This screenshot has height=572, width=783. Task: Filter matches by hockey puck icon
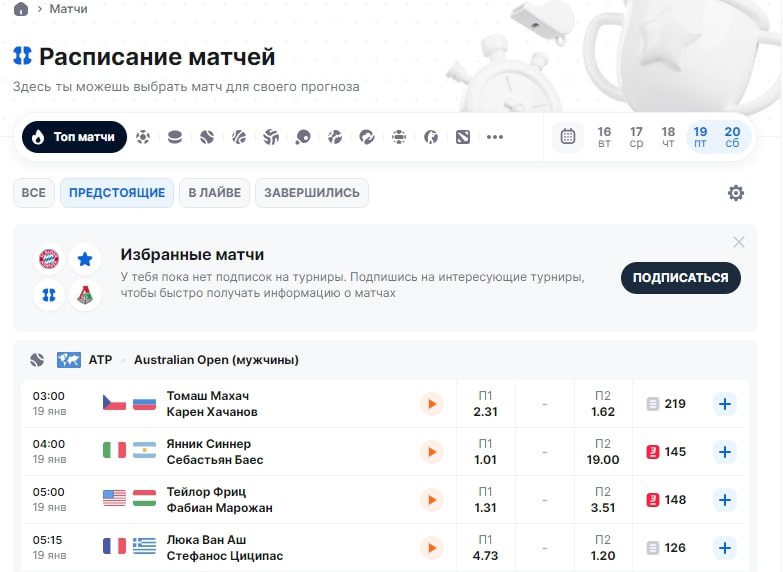tap(175, 137)
